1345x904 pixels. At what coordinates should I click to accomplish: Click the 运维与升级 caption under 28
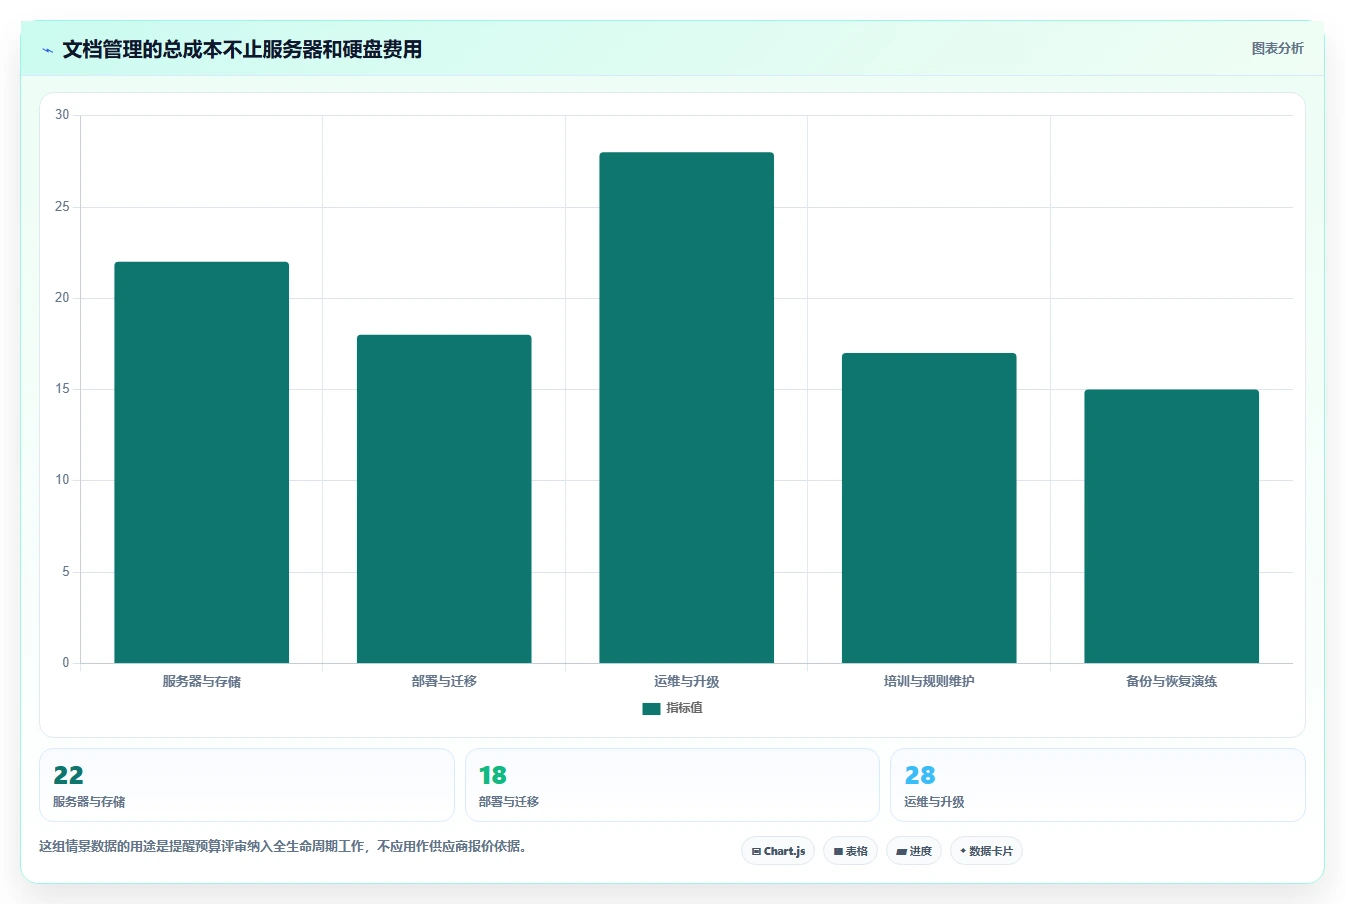(x=934, y=802)
